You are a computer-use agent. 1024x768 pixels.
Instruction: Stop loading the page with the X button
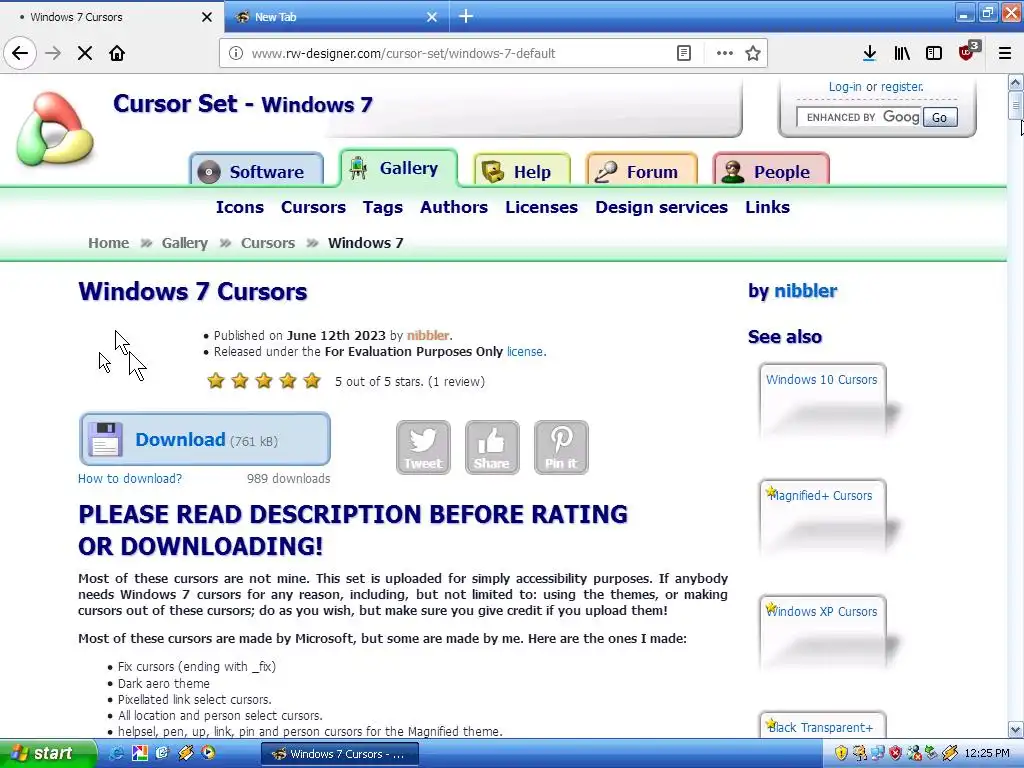[85, 53]
